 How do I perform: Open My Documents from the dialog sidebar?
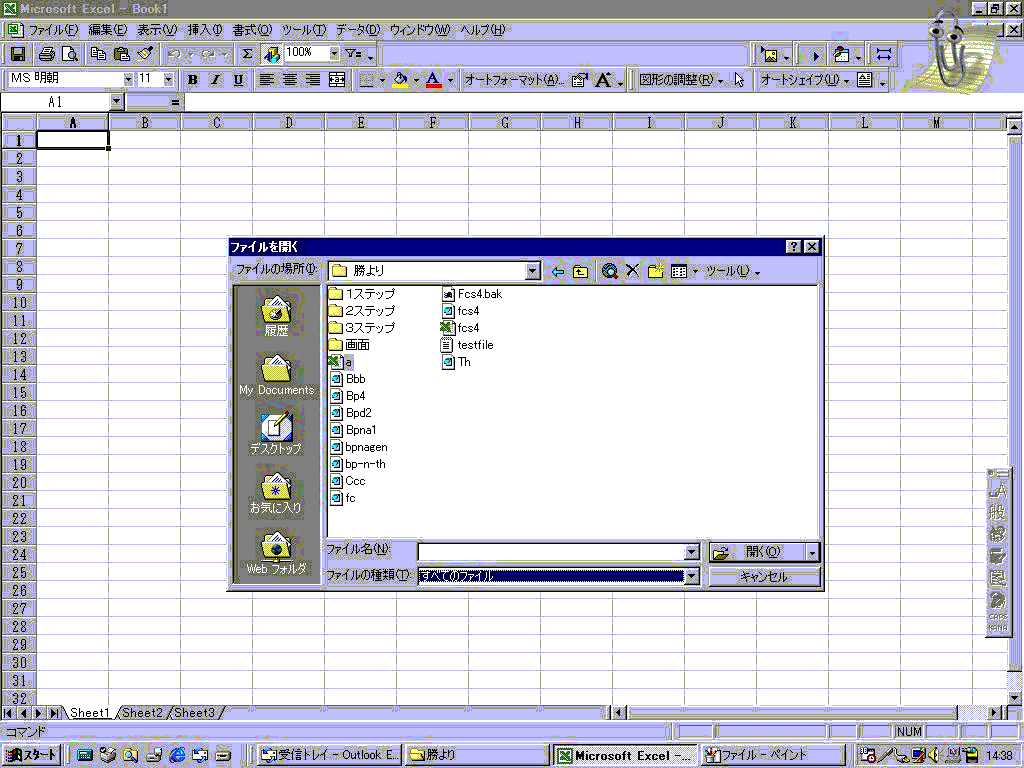click(x=276, y=375)
